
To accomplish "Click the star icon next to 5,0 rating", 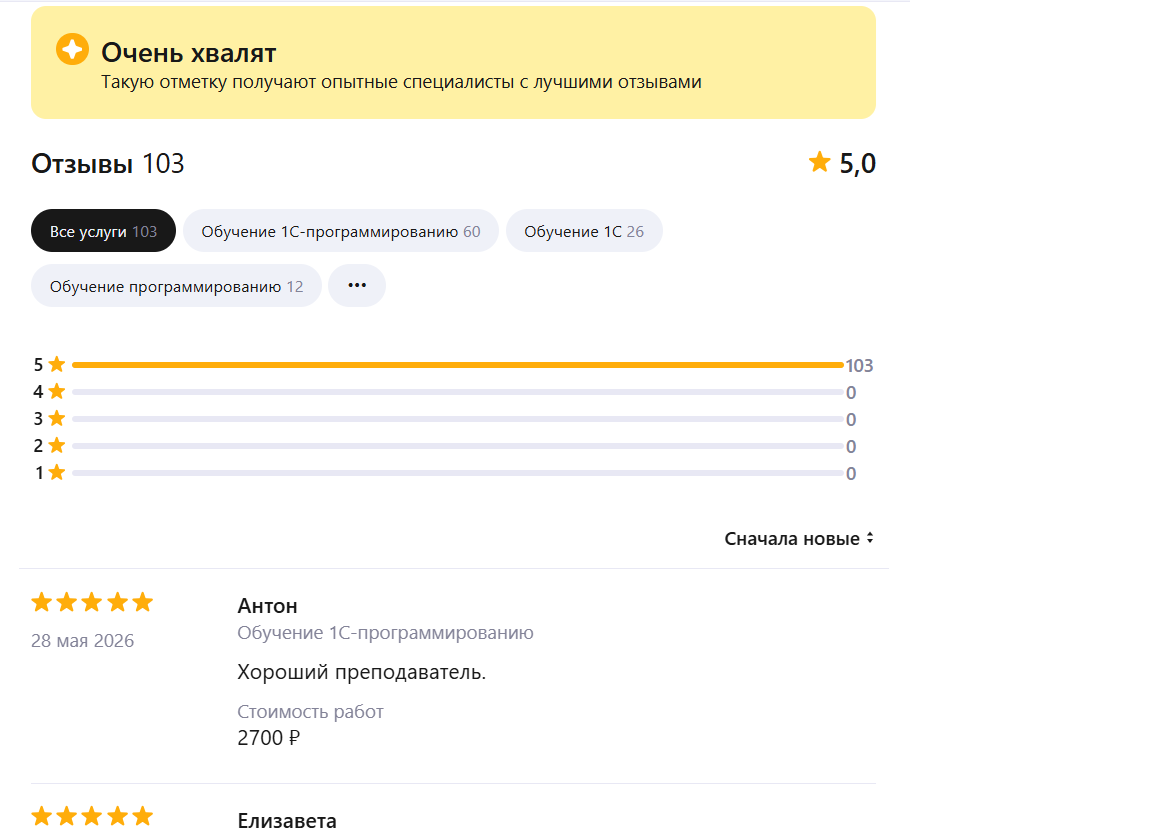I will [819, 162].
